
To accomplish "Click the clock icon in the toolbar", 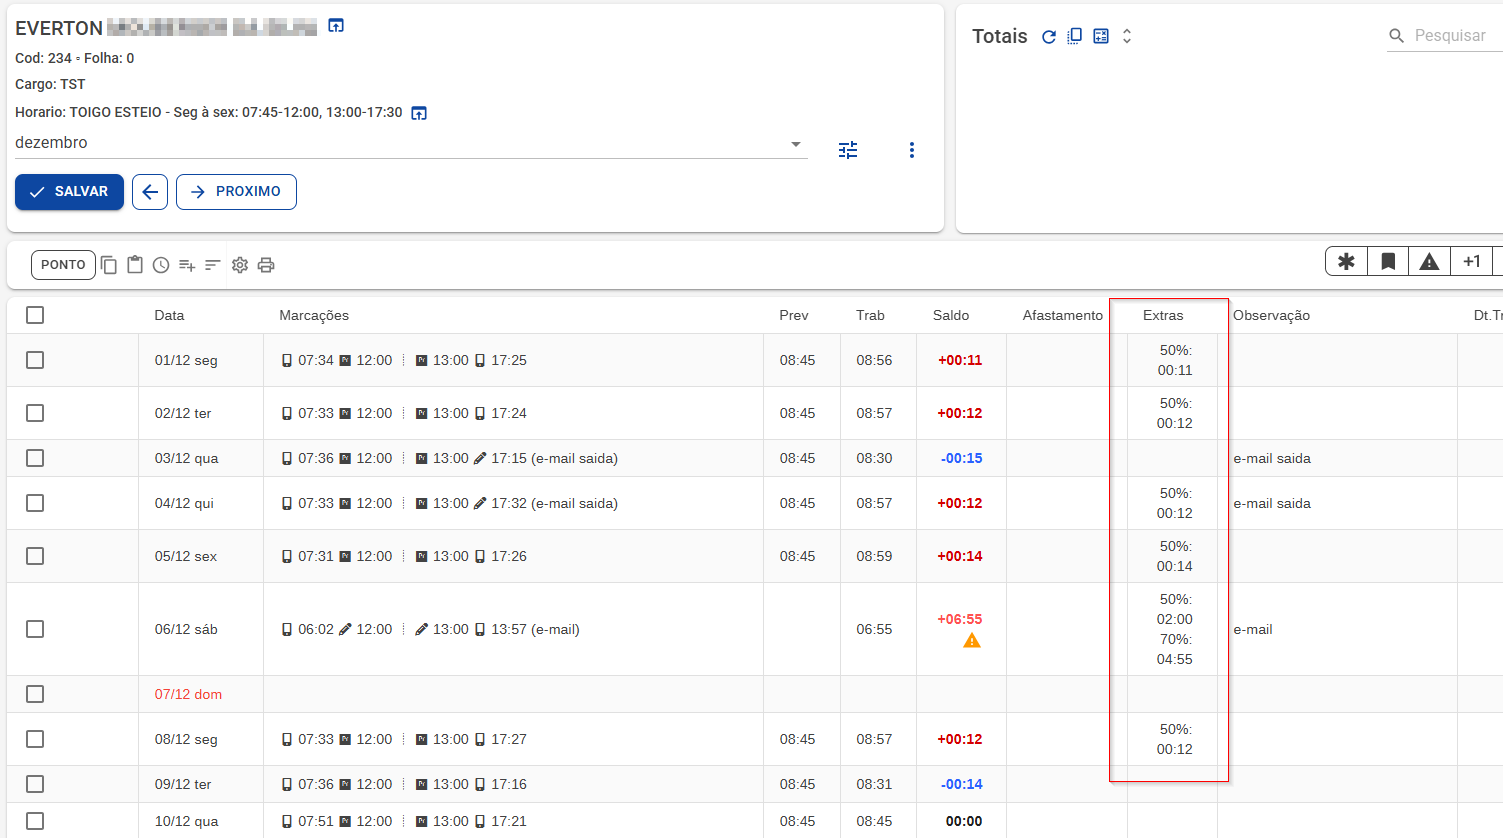I will click(161, 265).
